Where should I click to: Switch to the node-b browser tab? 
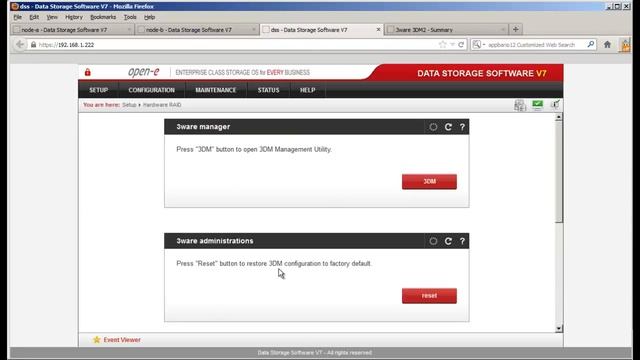[x=197, y=30]
